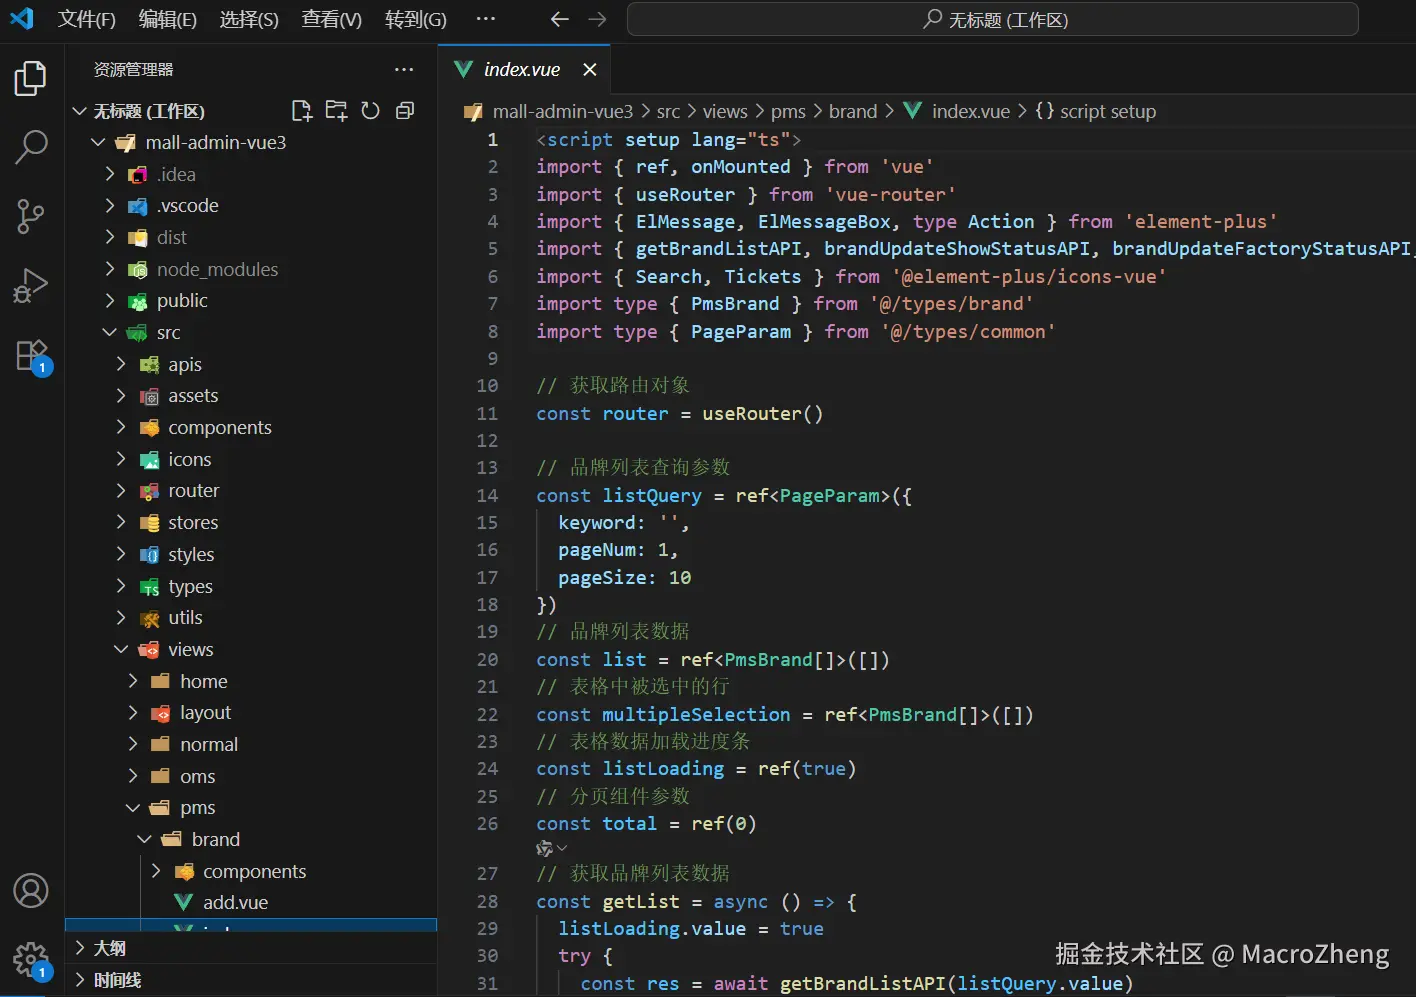
Task: Open the Run and Debug view
Action: click(31, 286)
